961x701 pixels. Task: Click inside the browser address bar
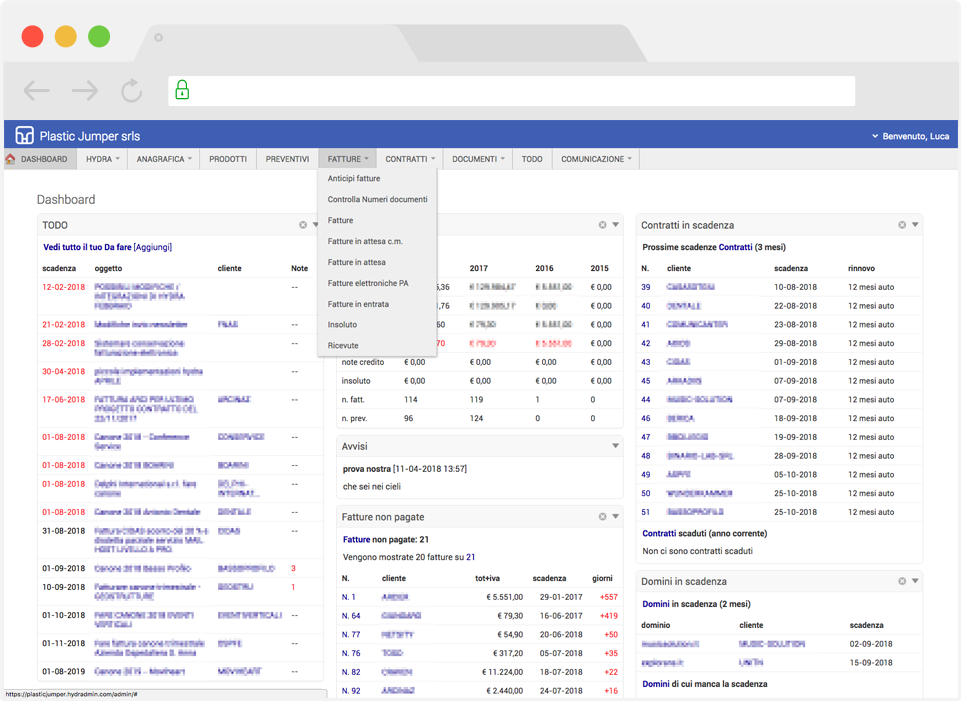coord(500,90)
